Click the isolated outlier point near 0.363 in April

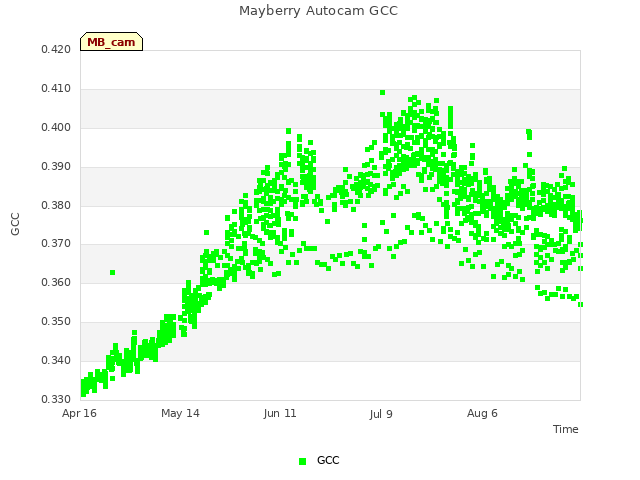113,272
